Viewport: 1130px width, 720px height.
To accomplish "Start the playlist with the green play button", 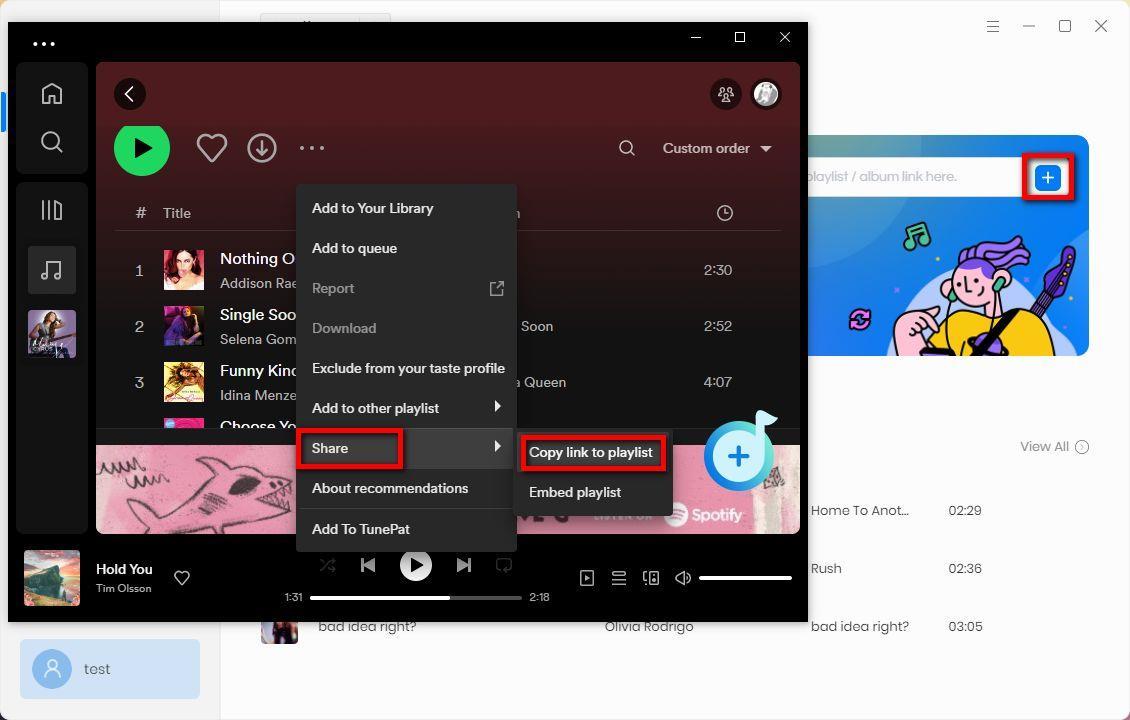I will pyautogui.click(x=142, y=148).
